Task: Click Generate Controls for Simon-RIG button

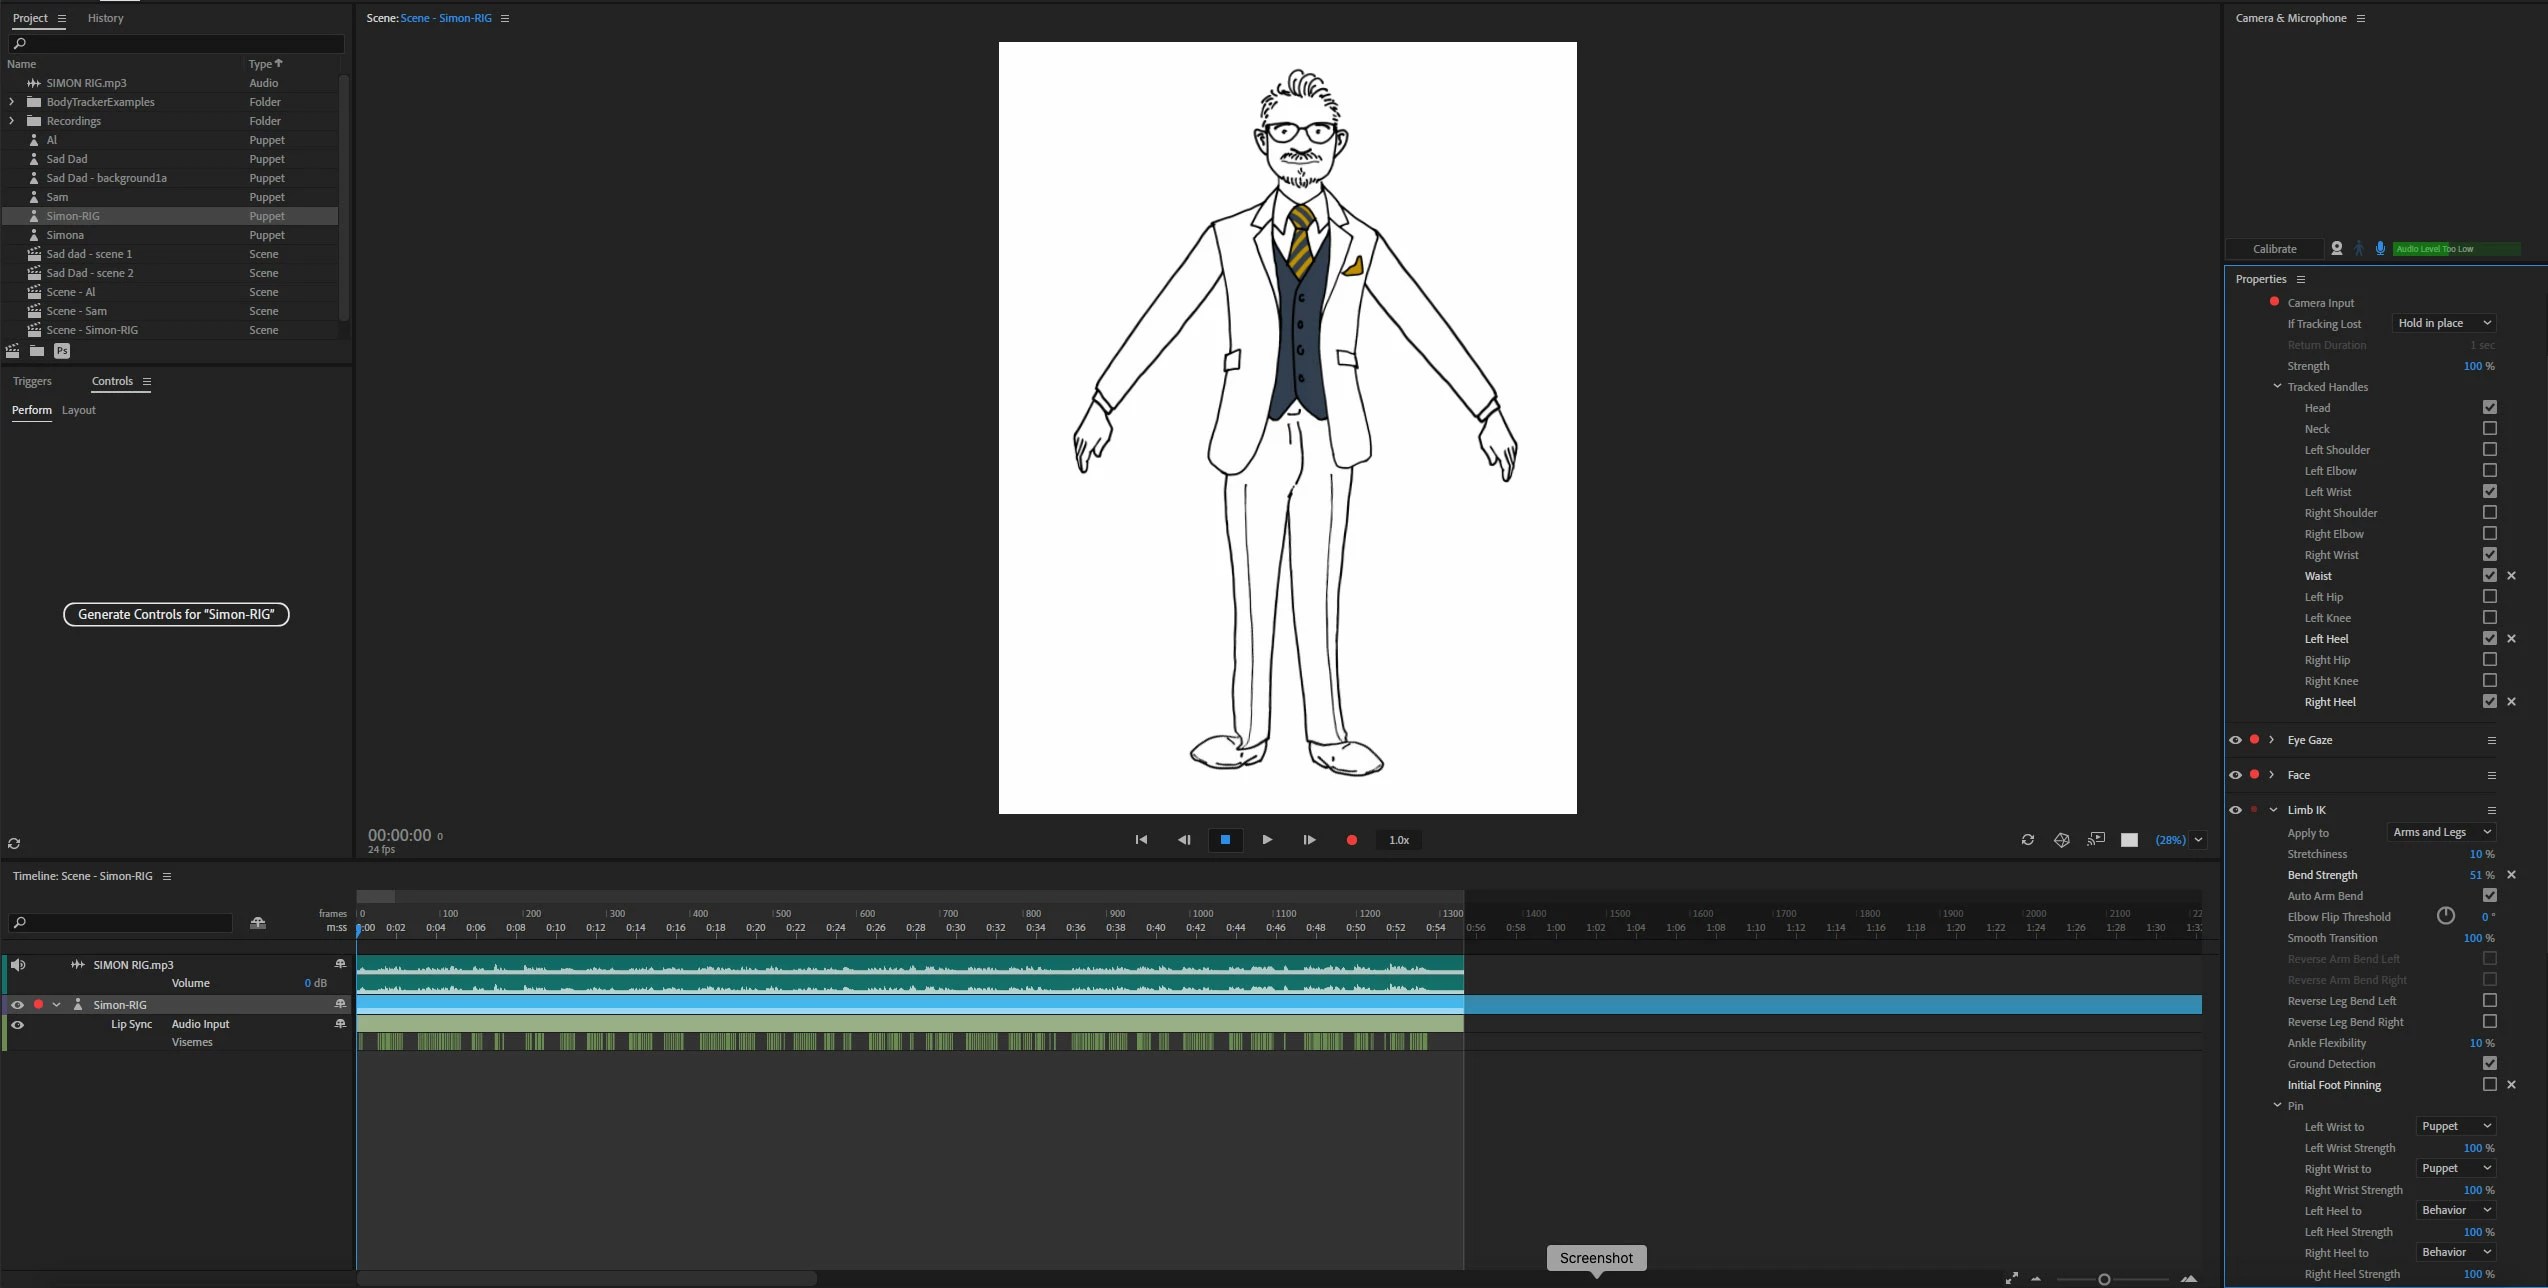Action: click(x=176, y=615)
